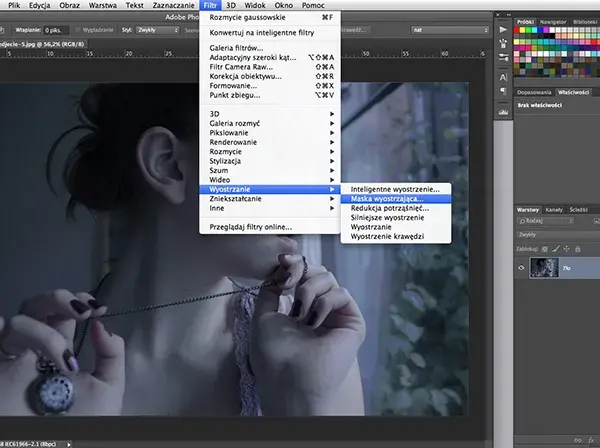
Task: Expand the 3D filter submenu
Action: tap(270, 114)
